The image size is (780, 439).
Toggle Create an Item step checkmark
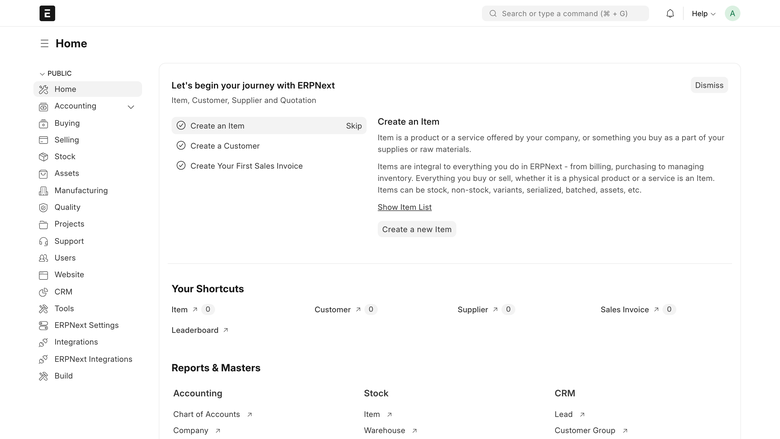[x=181, y=126]
